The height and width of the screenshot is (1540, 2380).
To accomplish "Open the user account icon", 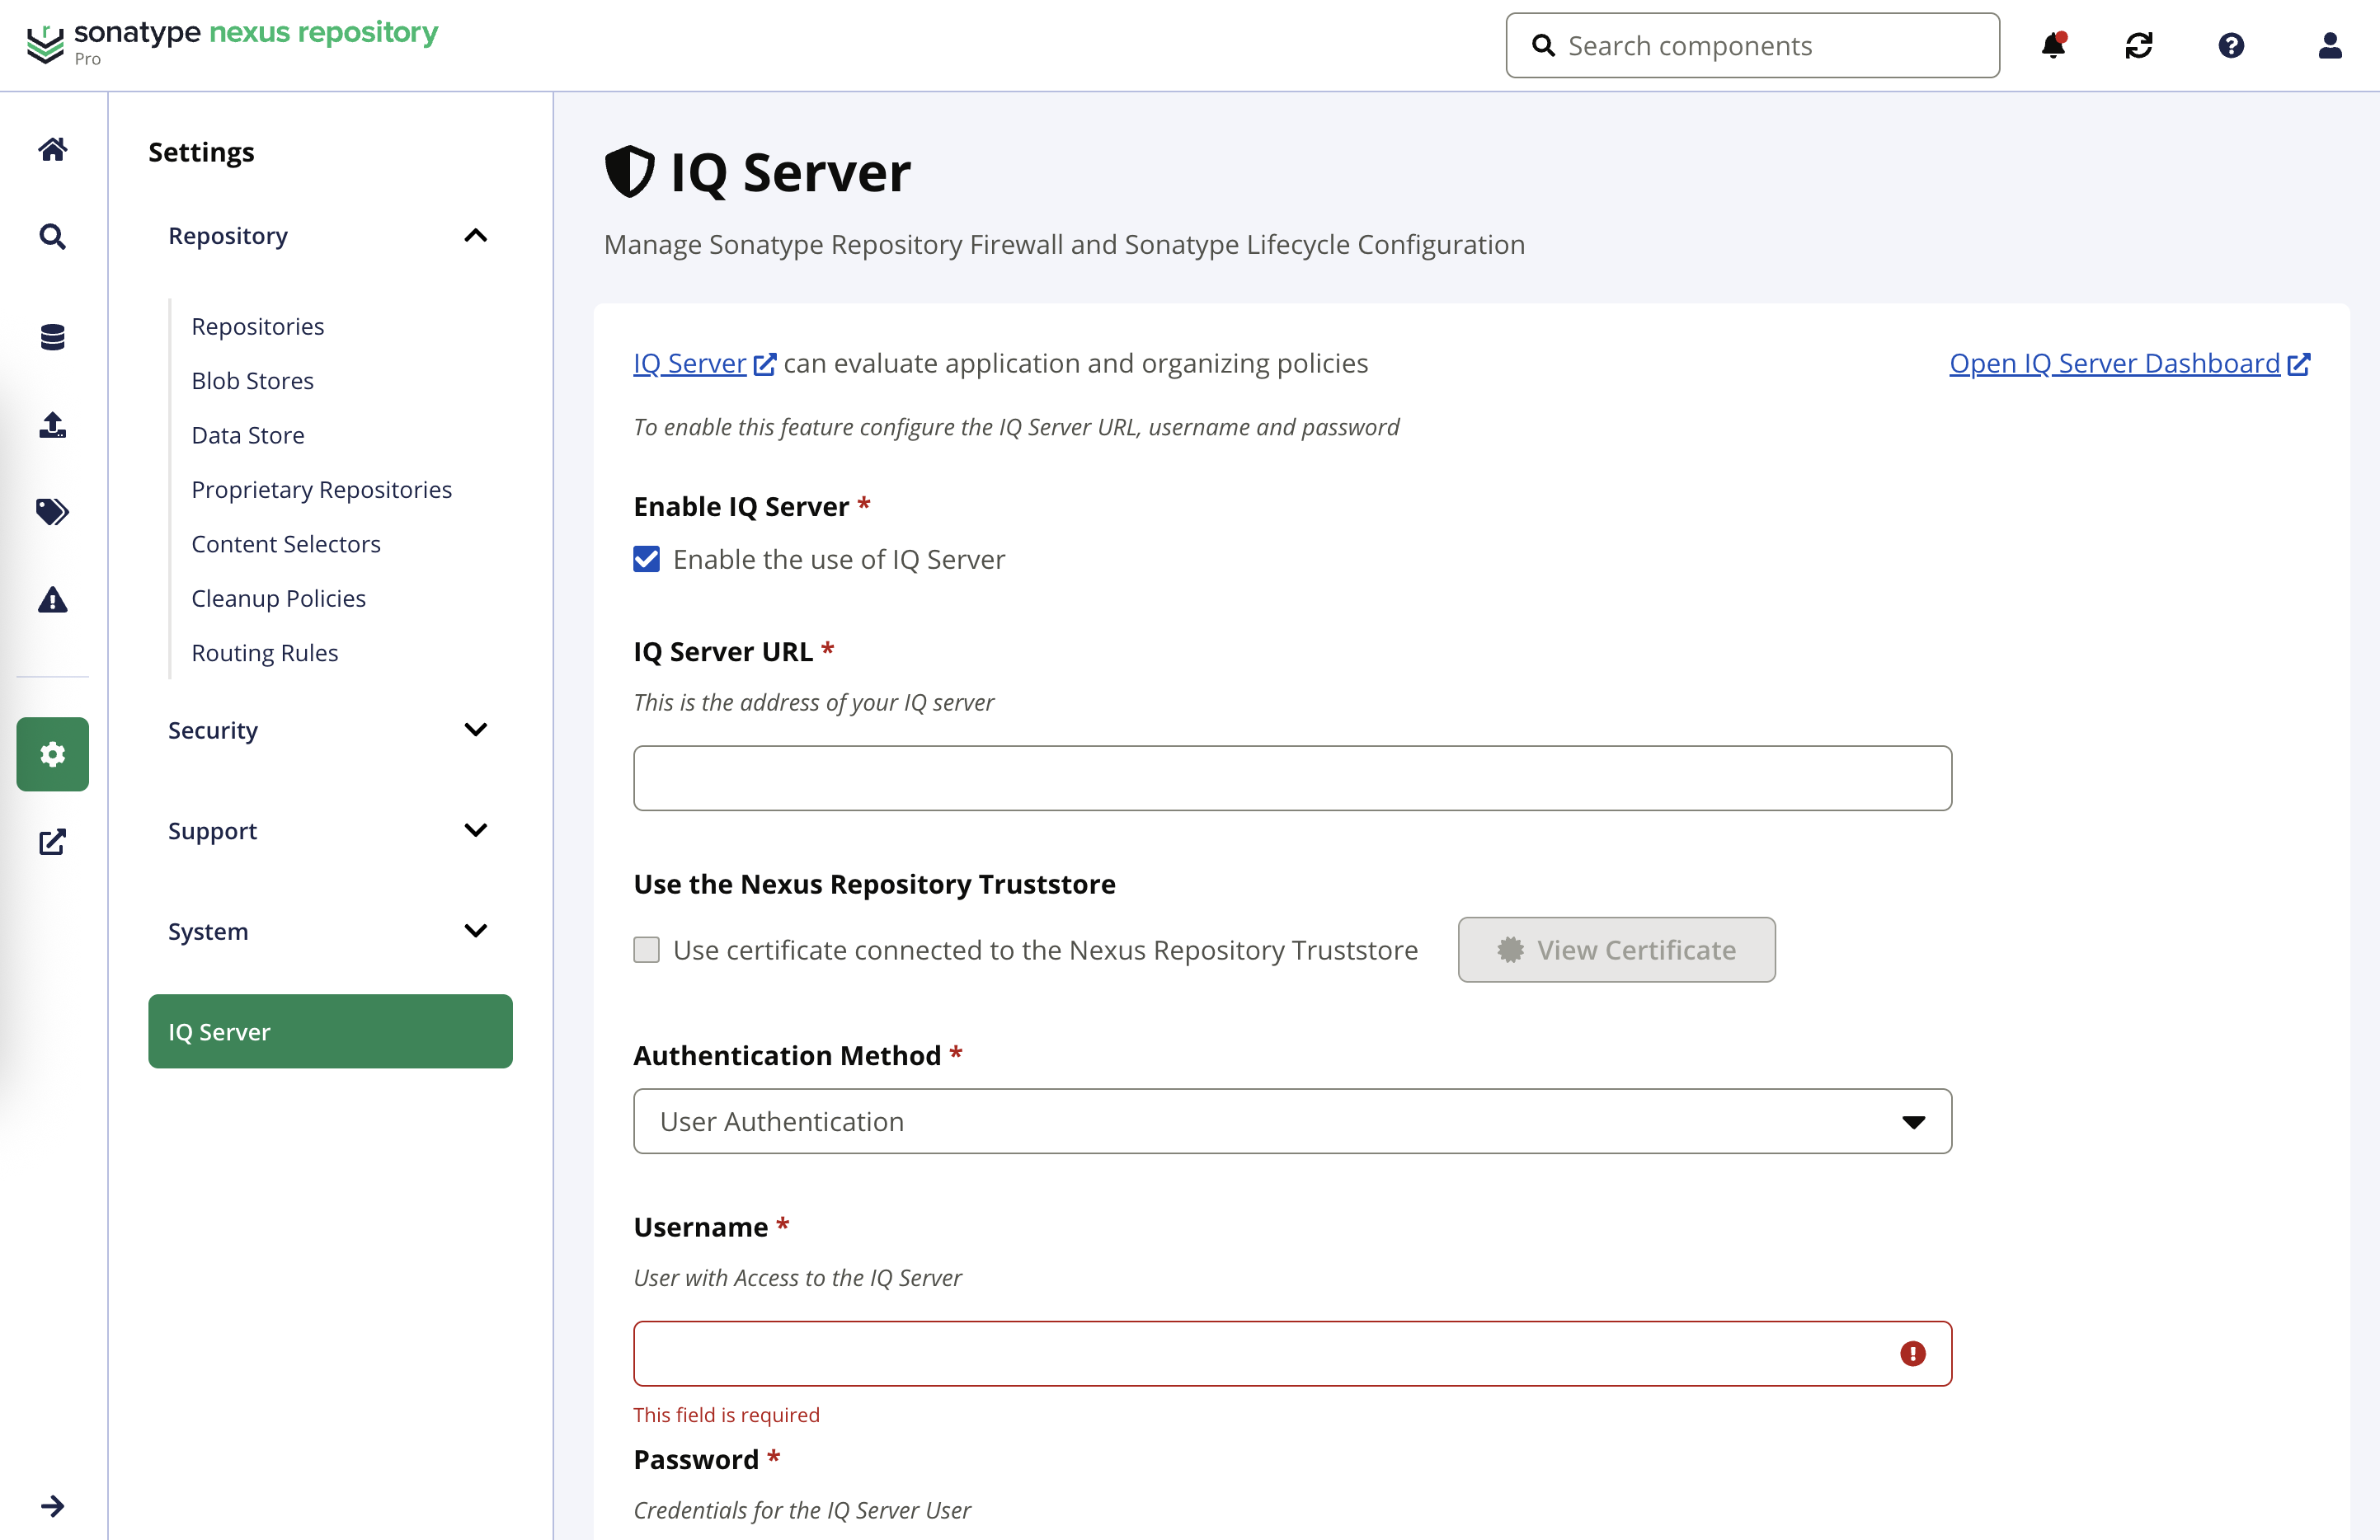I will [2330, 45].
